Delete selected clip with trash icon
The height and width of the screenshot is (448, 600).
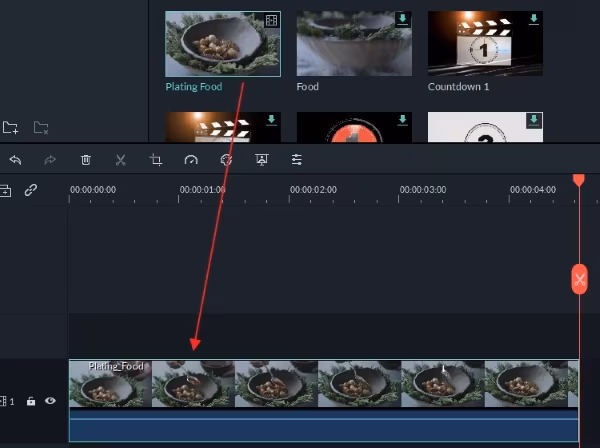pyautogui.click(x=86, y=160)
